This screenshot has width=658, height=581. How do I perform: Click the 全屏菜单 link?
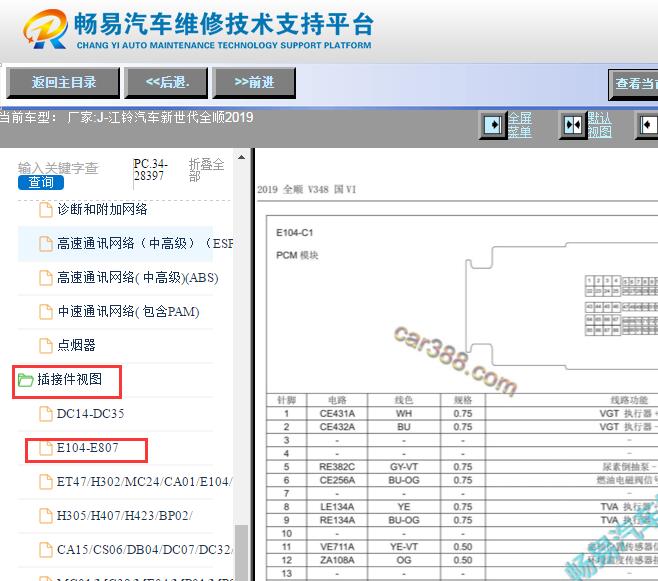520,125
